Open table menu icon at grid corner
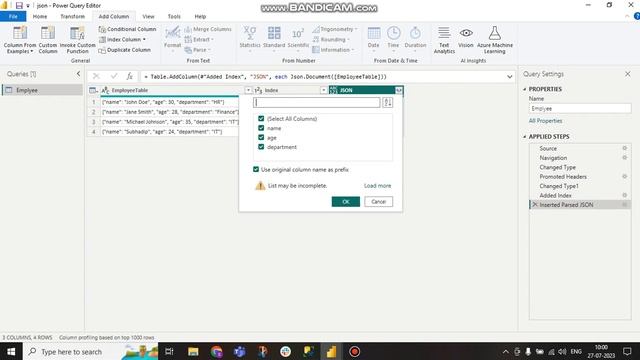Screen dimensions: 640x360 [93, 90]
